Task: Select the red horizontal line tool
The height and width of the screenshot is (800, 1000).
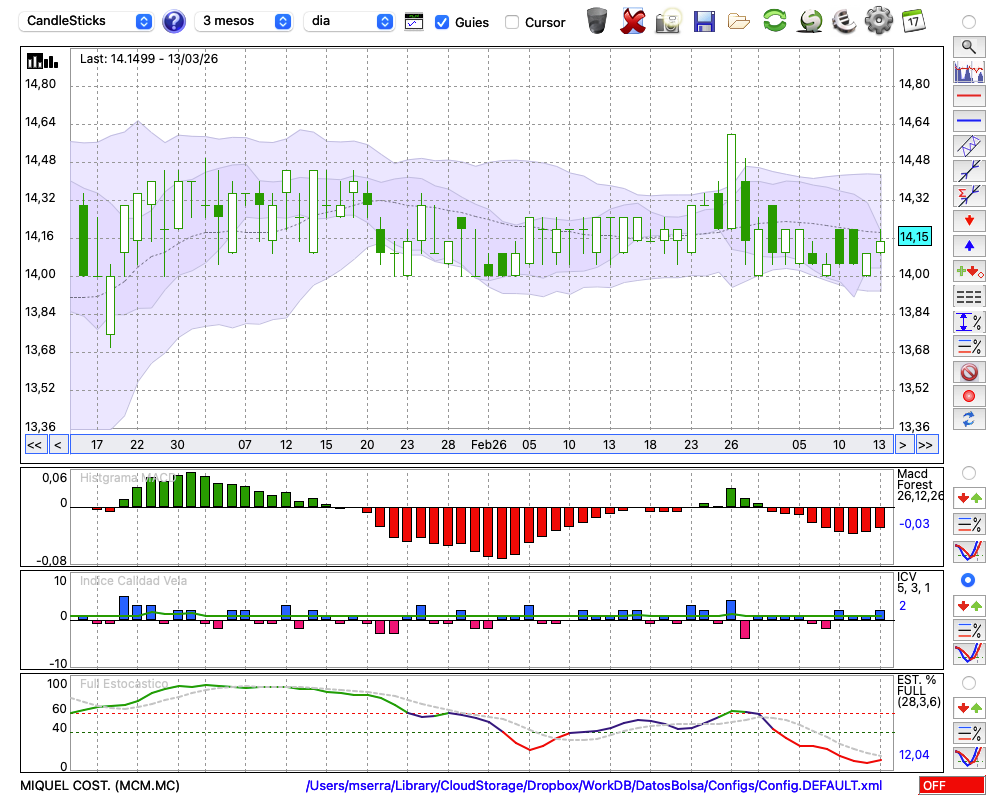Action: 968,97
